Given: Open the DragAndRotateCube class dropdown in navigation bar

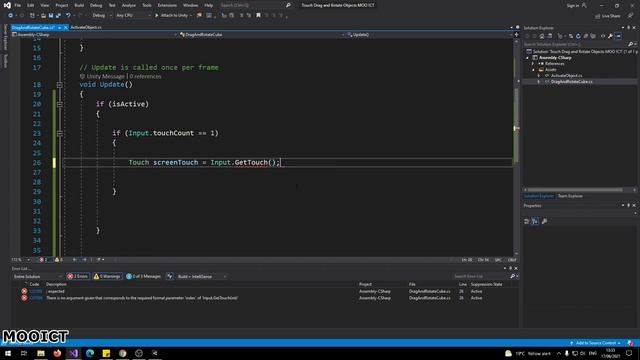Looking at the screenshot, I should (x=262, y=35).
